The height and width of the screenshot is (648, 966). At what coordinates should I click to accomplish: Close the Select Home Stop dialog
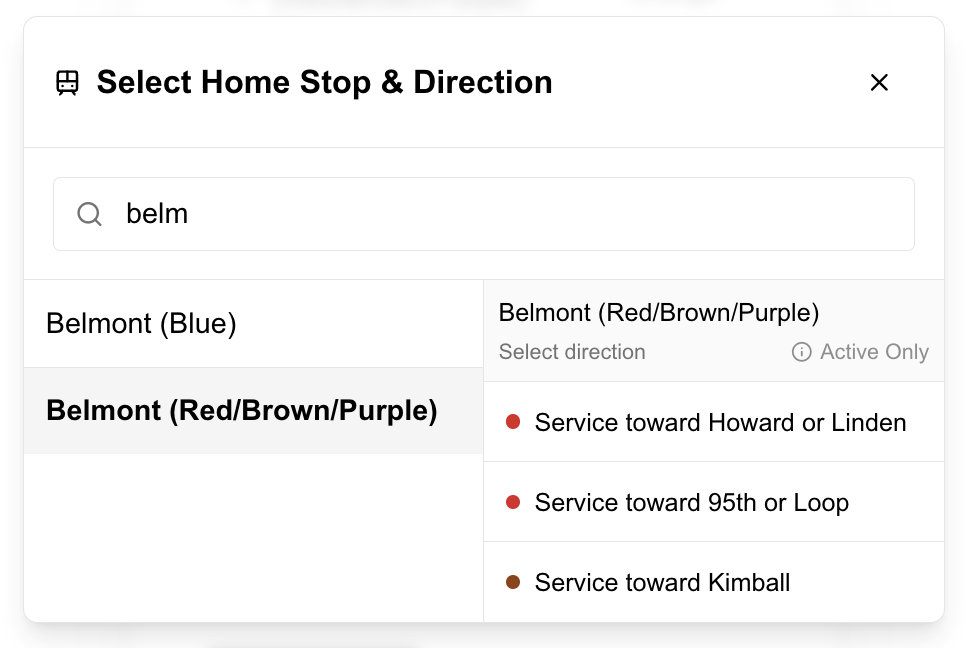tap(879, 83)
